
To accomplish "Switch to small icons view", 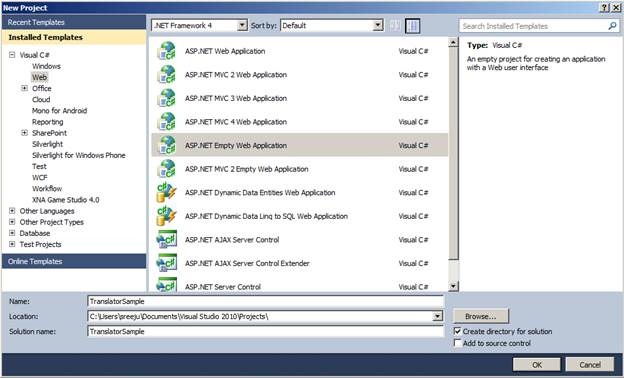I will 395,26.
